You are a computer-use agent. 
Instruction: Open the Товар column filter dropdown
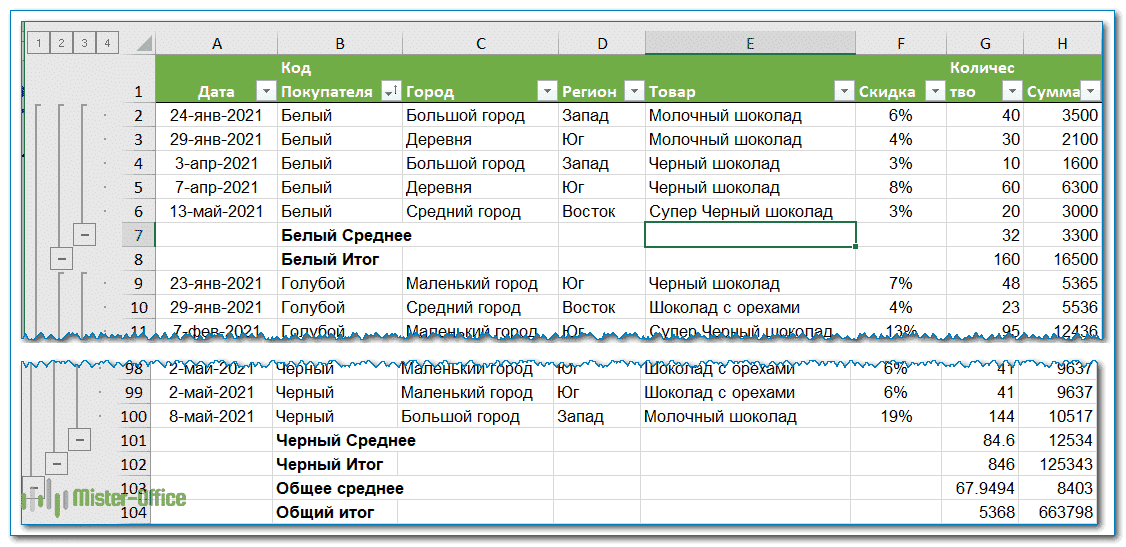pyautogui.click(x=843, y=91)
